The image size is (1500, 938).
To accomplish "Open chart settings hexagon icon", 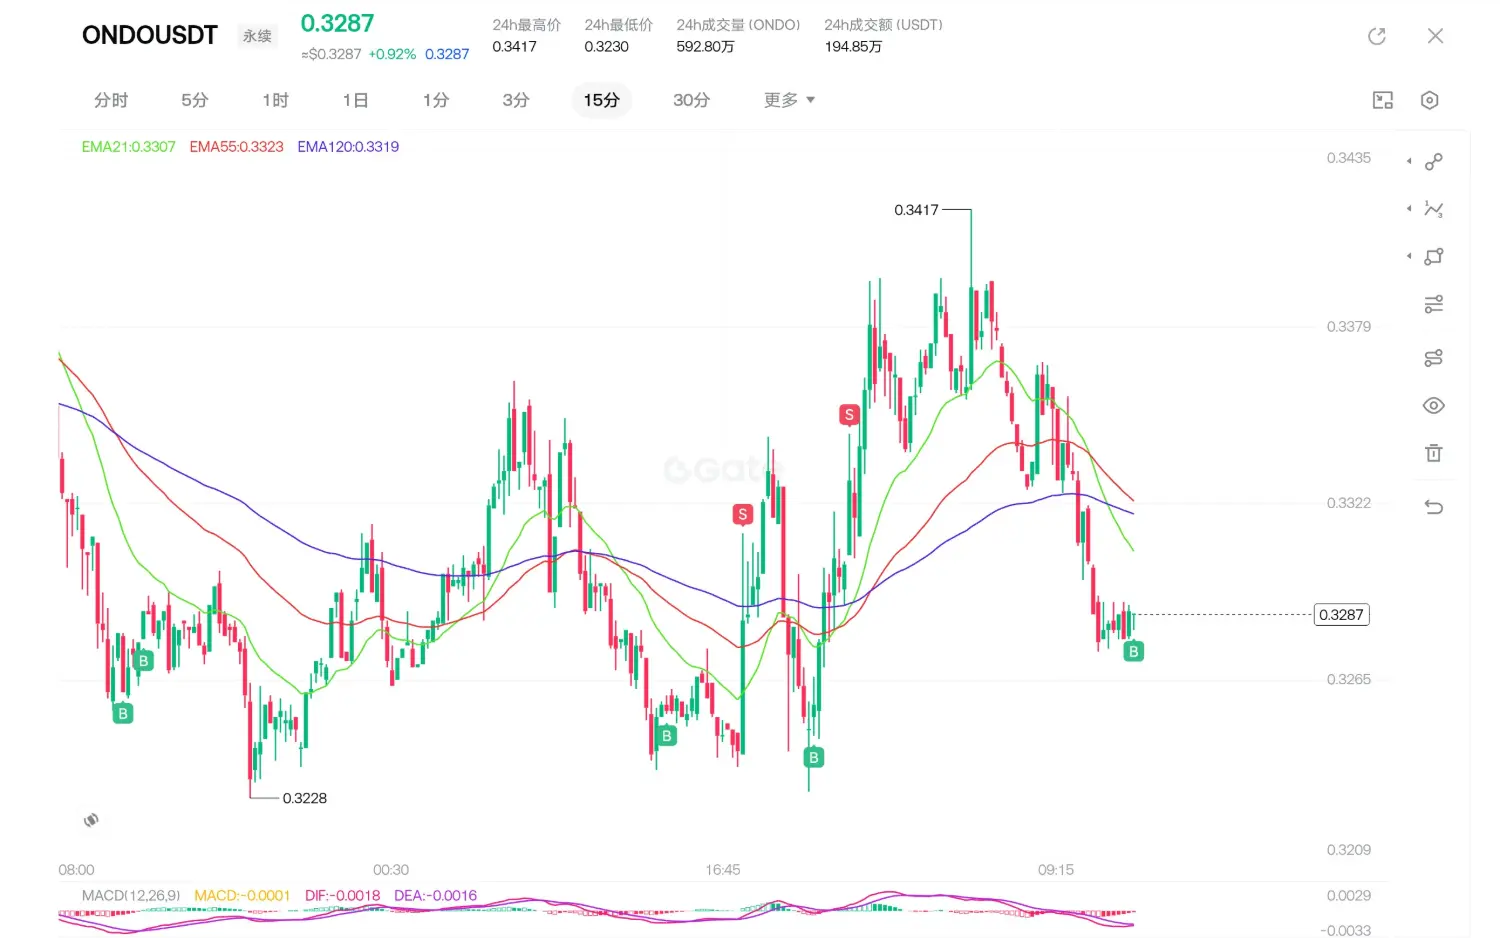I will point(1430,100).
